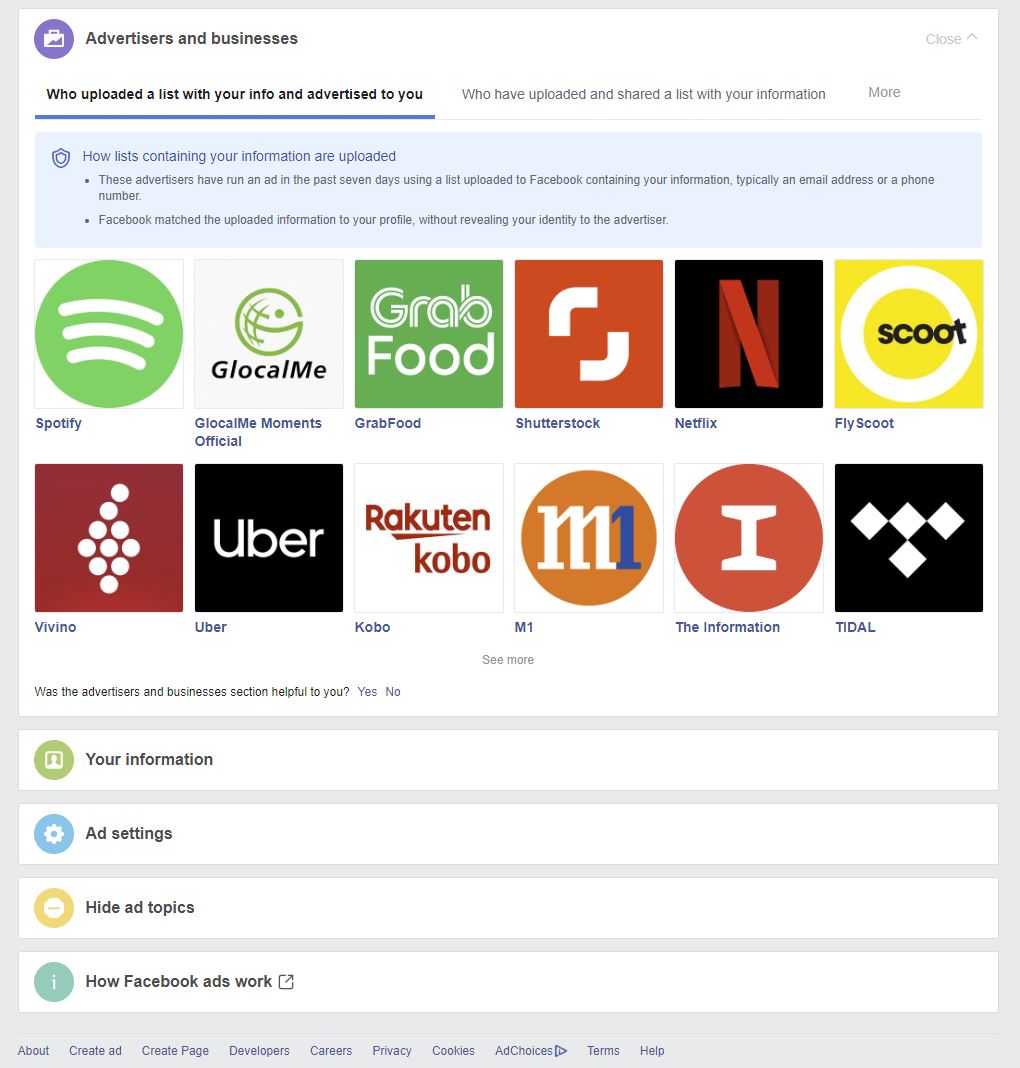Image resolution: width=1020 pixels, height=1068 pixels.
Task: Expand the Hide ad topics section
Action: click(x=508, y=908)
